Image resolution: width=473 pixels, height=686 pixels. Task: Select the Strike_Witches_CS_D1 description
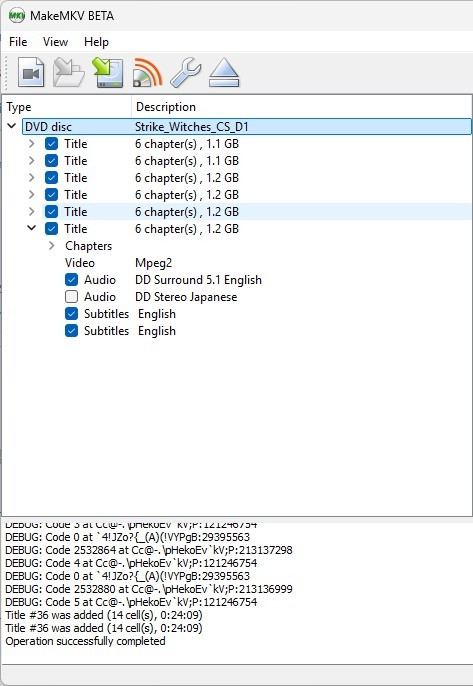tap(192, 127)
